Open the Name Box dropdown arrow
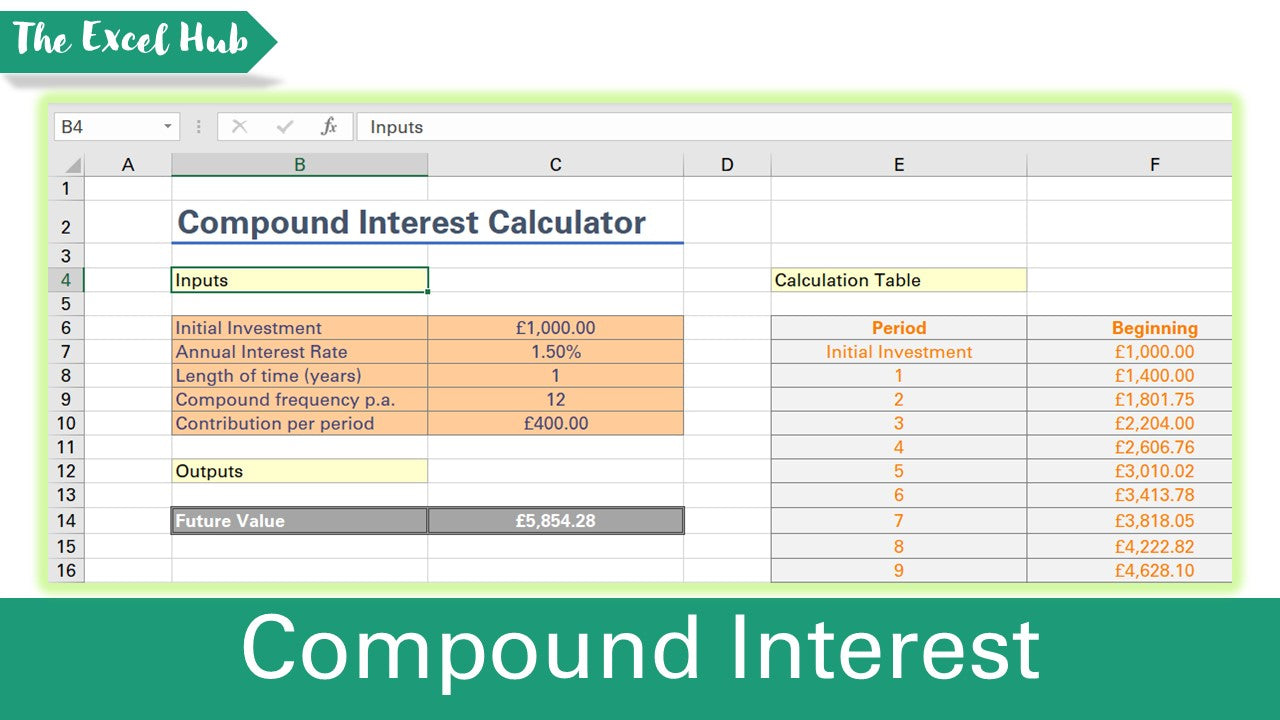The image size is (1280, 720). (166, 127)
